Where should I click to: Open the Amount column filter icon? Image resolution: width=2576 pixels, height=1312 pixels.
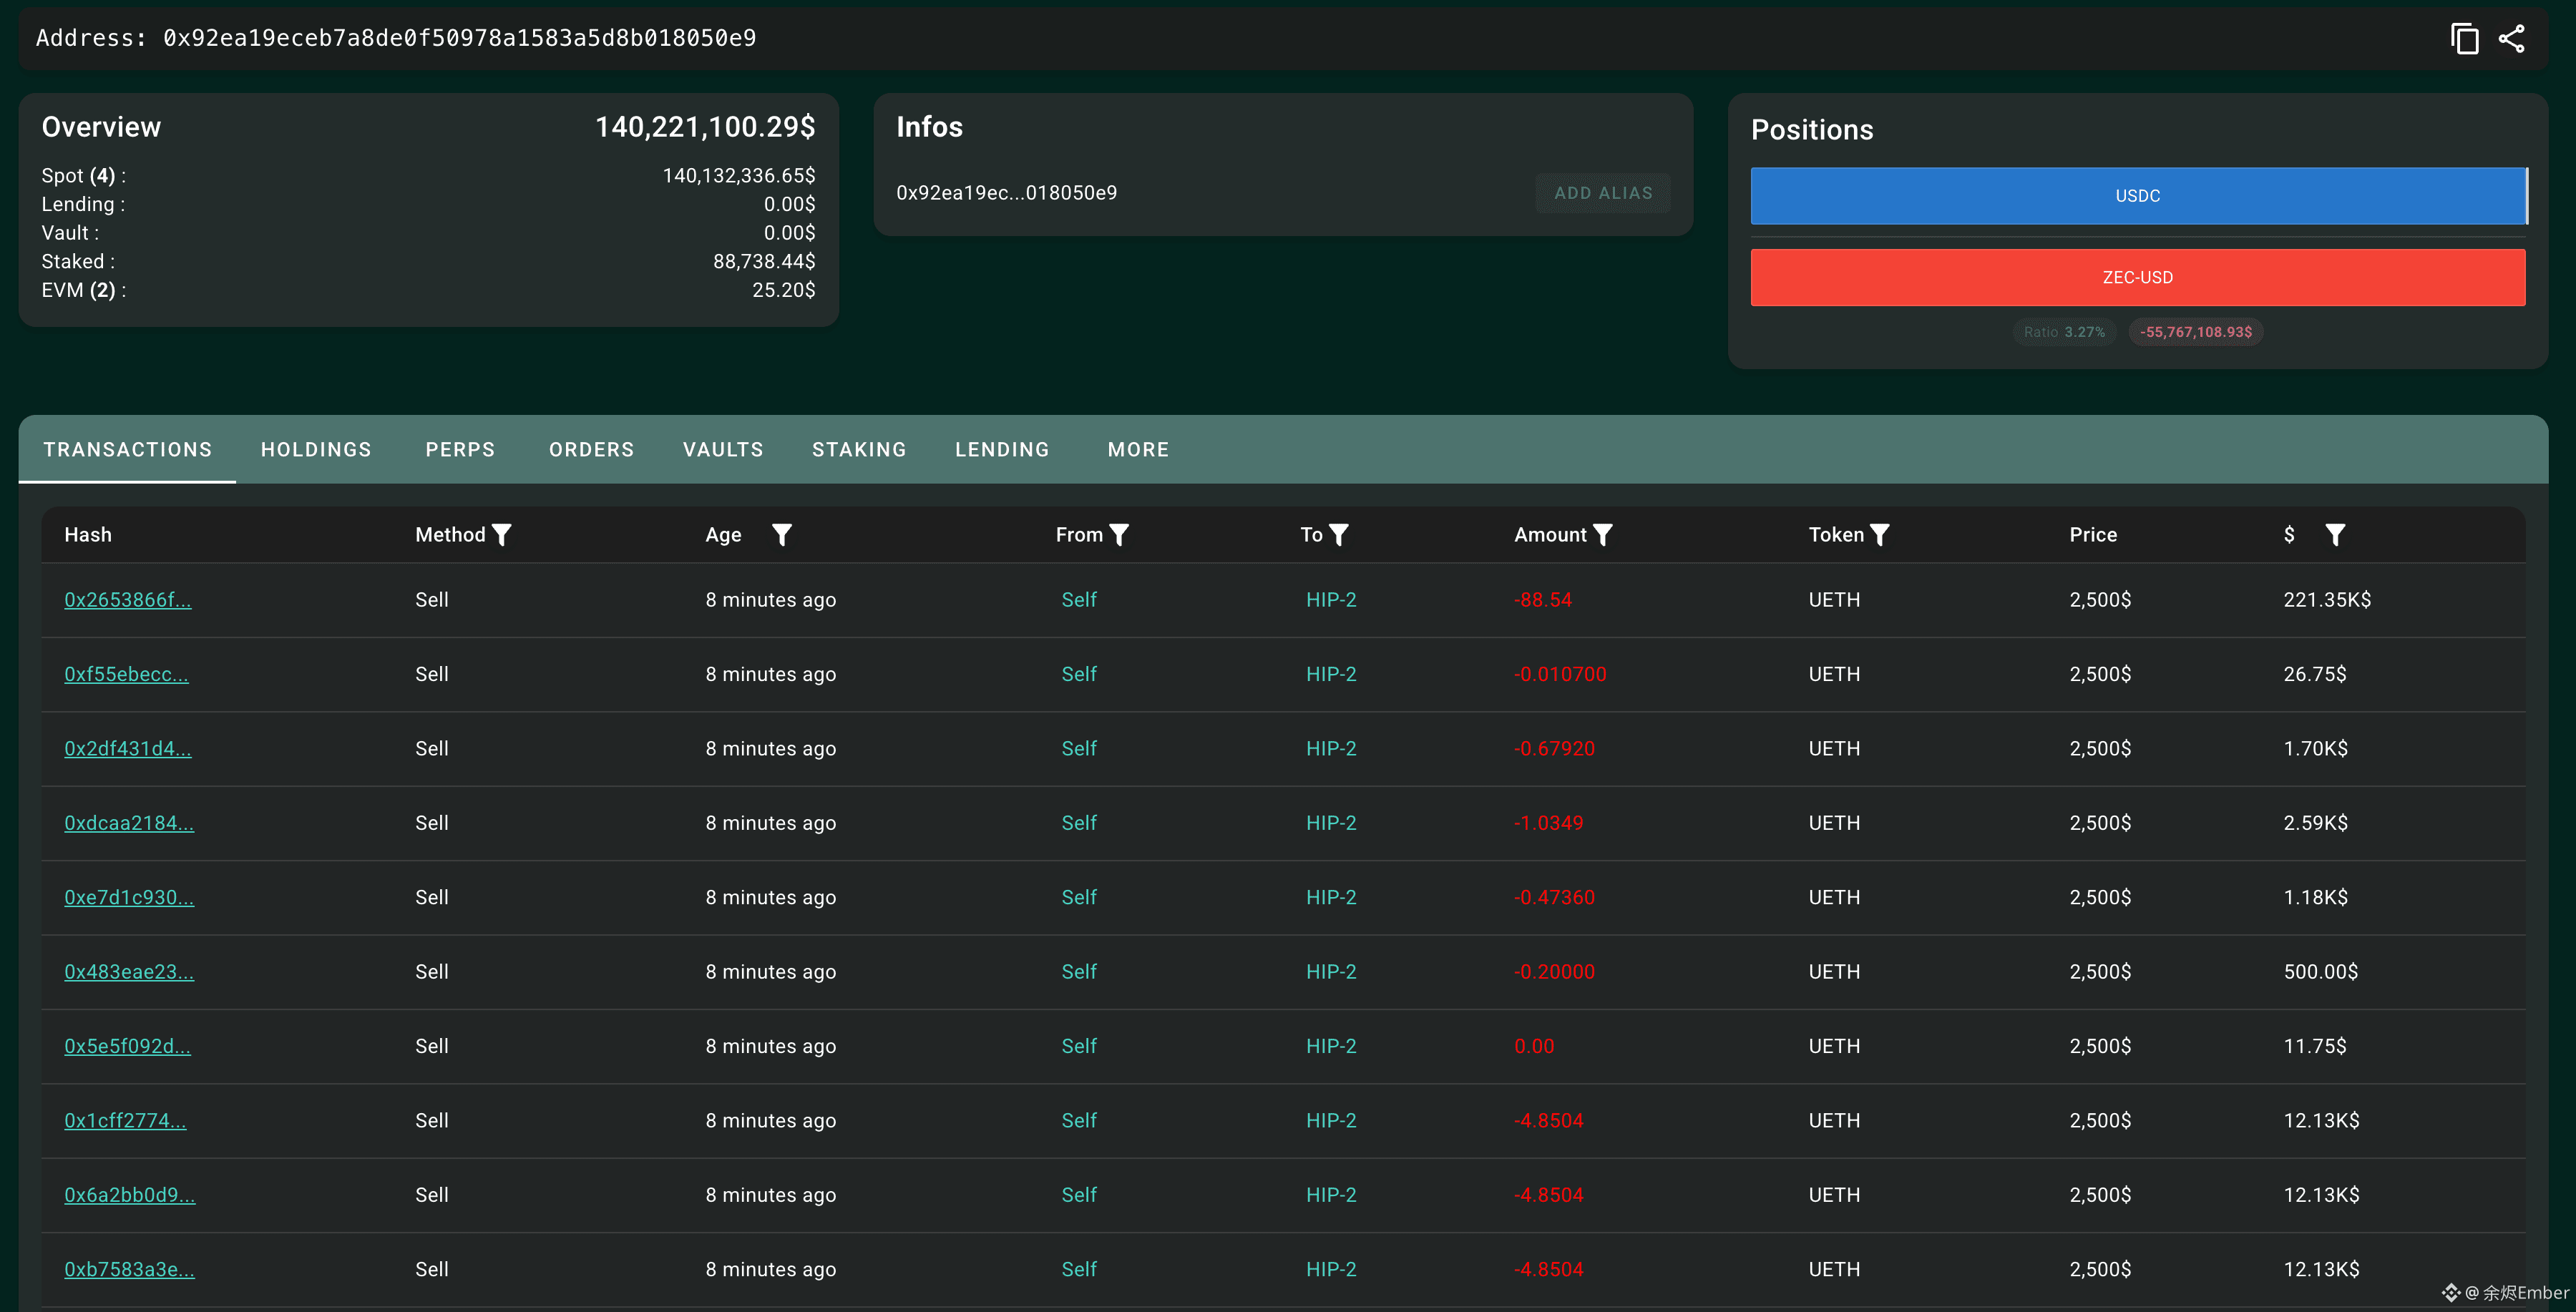click(1602, 535)
